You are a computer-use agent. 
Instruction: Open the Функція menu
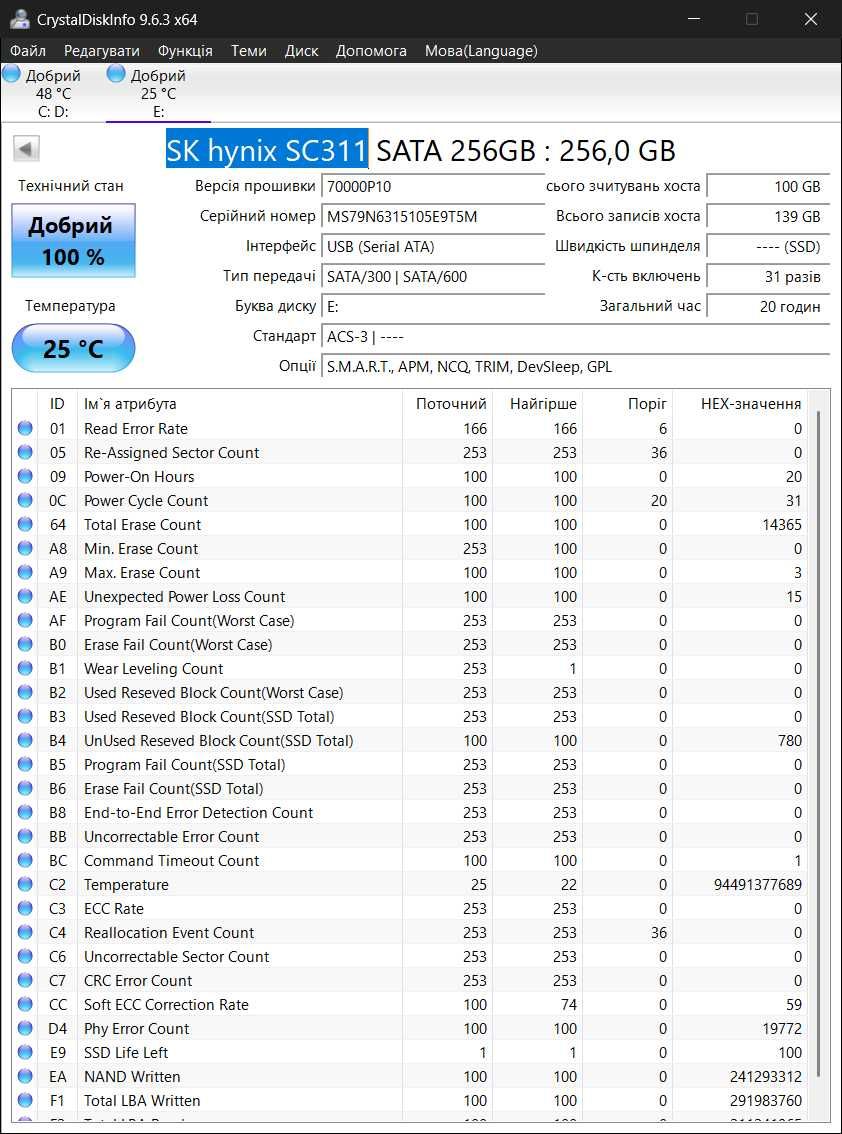[x=185, y=51]
